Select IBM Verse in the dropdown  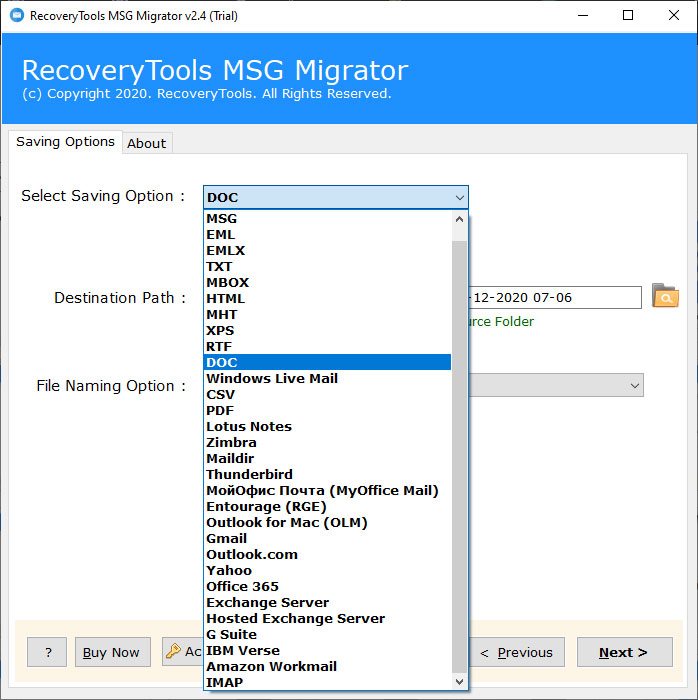(x=327, y=650)
